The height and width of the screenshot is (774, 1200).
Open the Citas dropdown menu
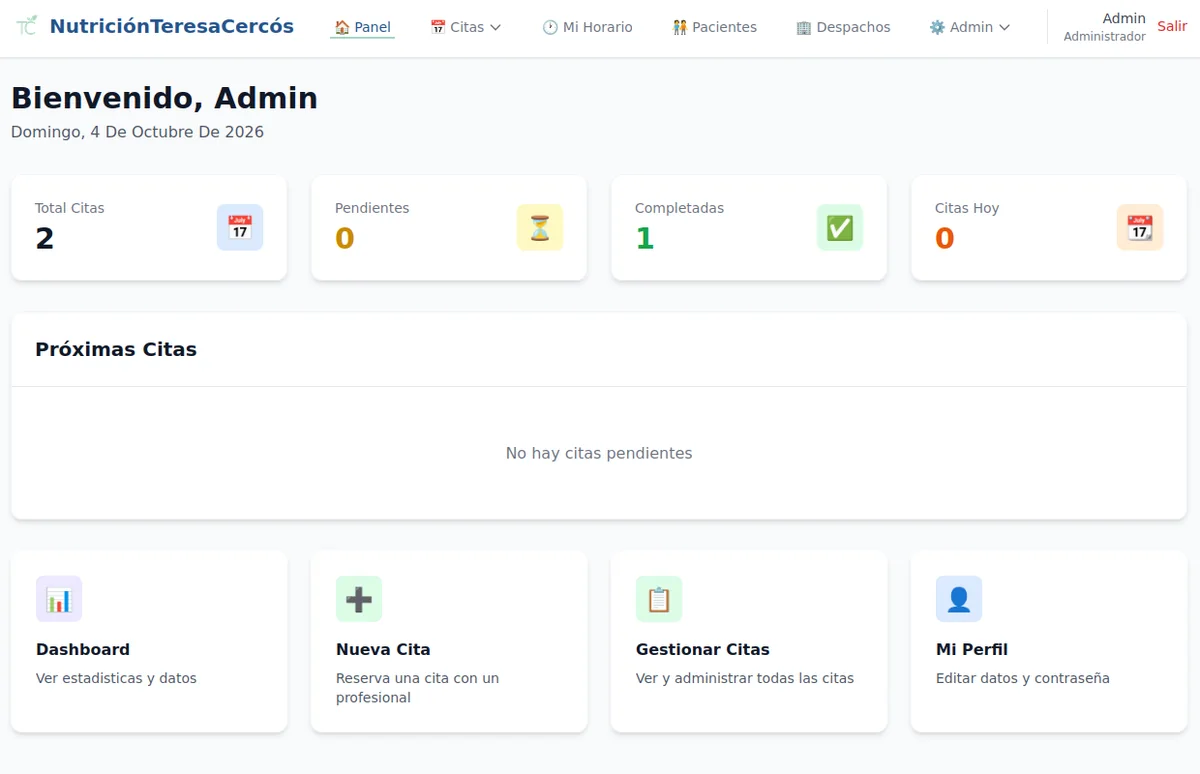[465, 27]
